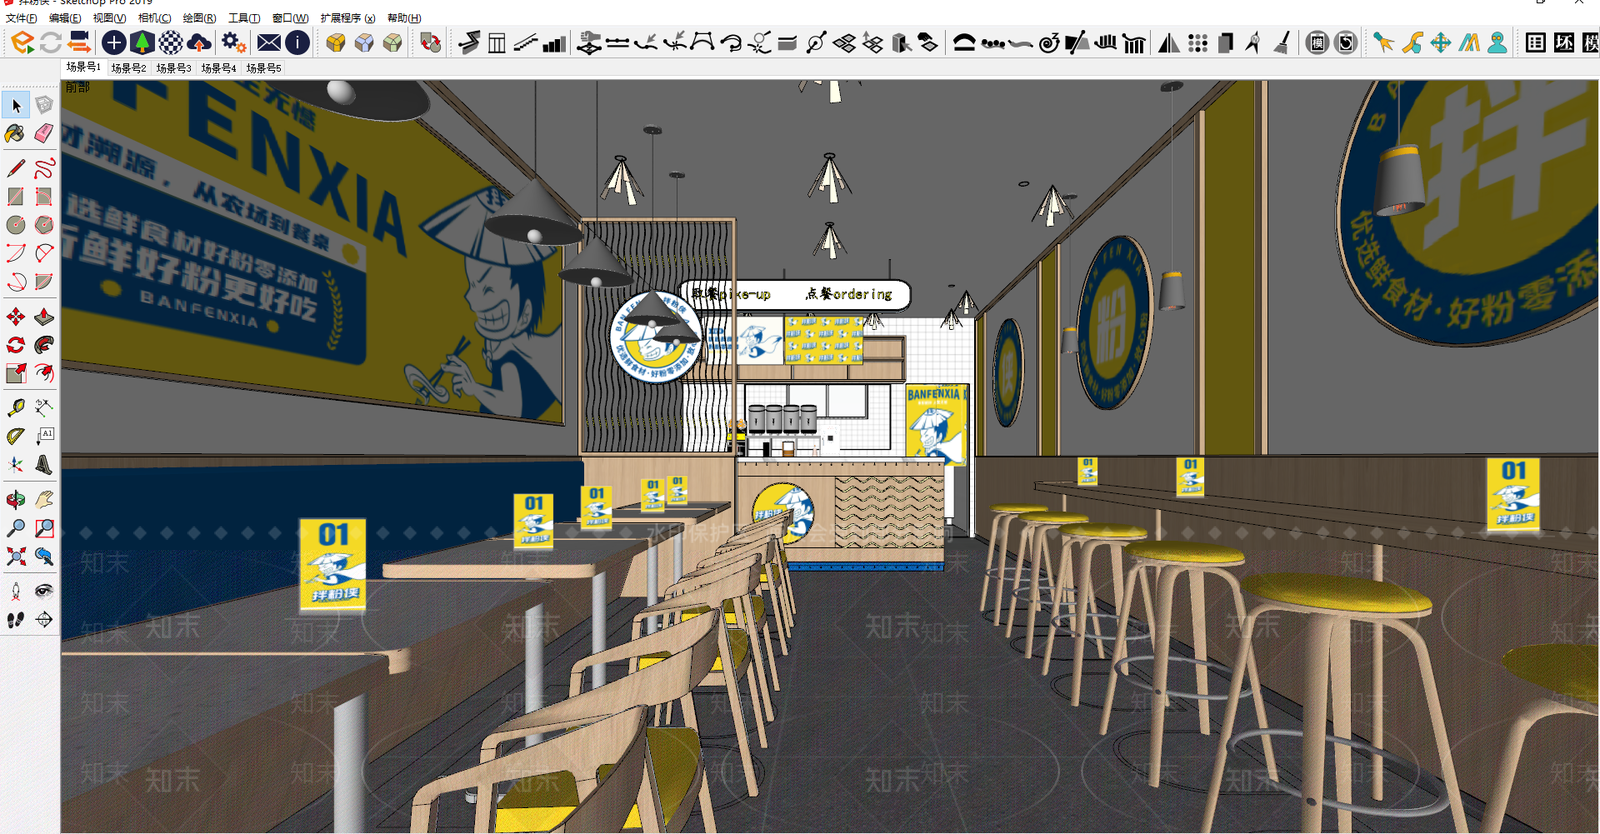Click the spiral plugin icon

(x=1049, y=42)
